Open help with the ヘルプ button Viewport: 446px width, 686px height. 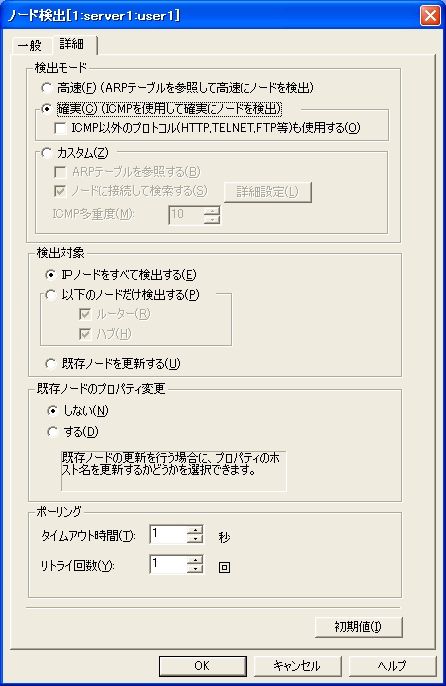pos(392,666)
